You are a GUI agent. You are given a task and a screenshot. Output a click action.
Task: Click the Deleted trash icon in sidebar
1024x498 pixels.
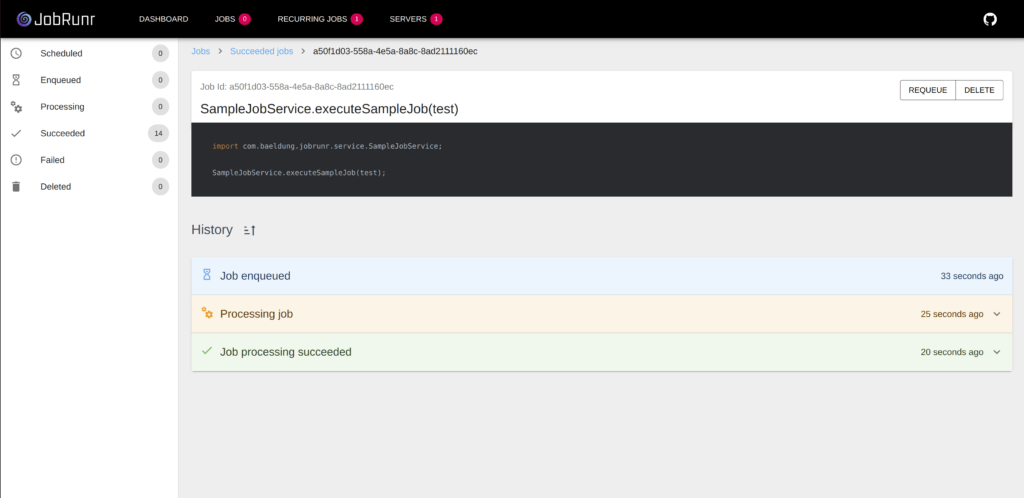pos(16,186)
